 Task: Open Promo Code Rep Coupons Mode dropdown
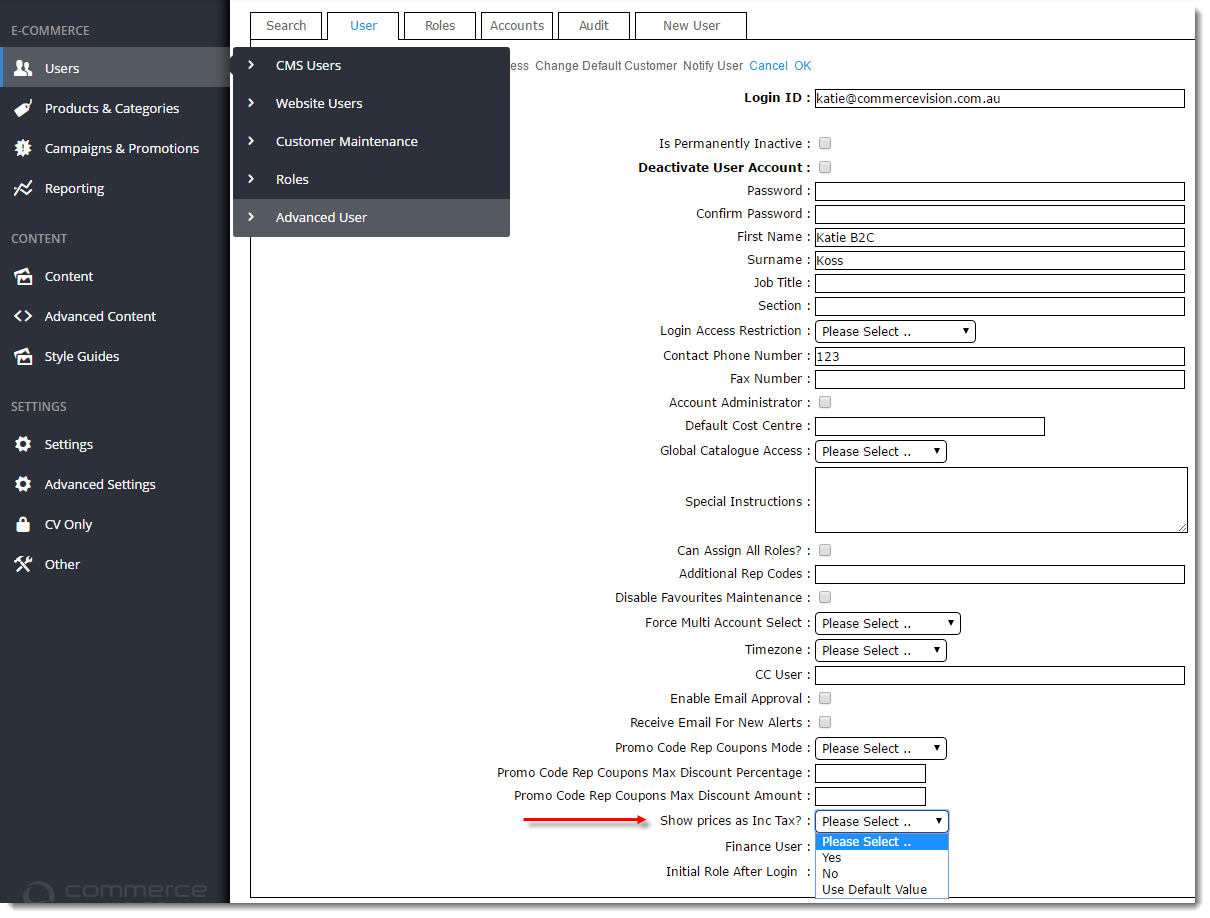pos(881,748)
